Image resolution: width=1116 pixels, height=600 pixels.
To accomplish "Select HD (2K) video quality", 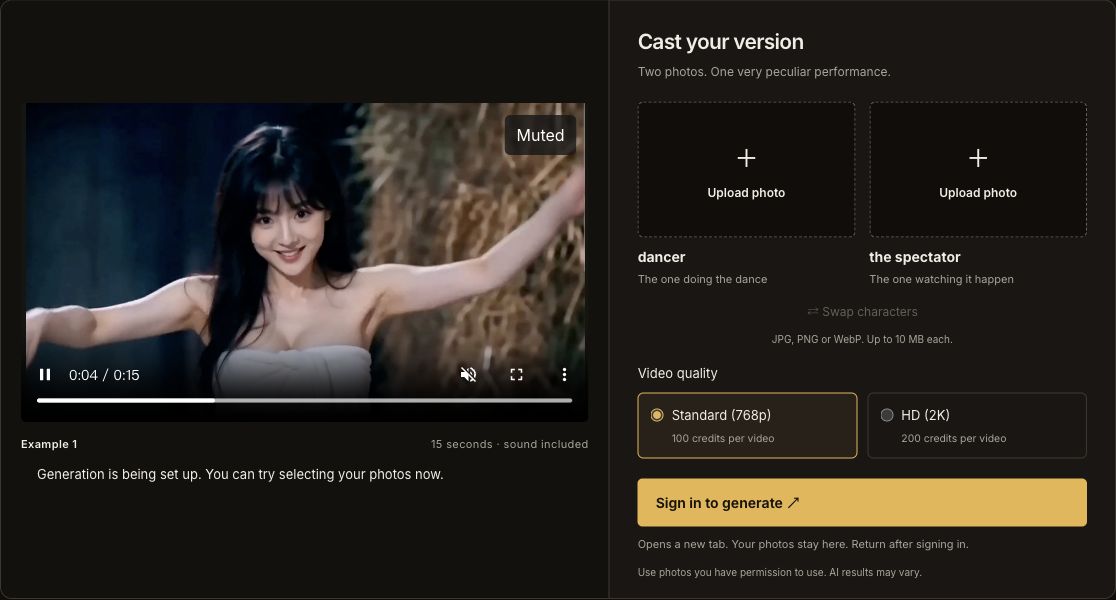I will coord(977,425).
